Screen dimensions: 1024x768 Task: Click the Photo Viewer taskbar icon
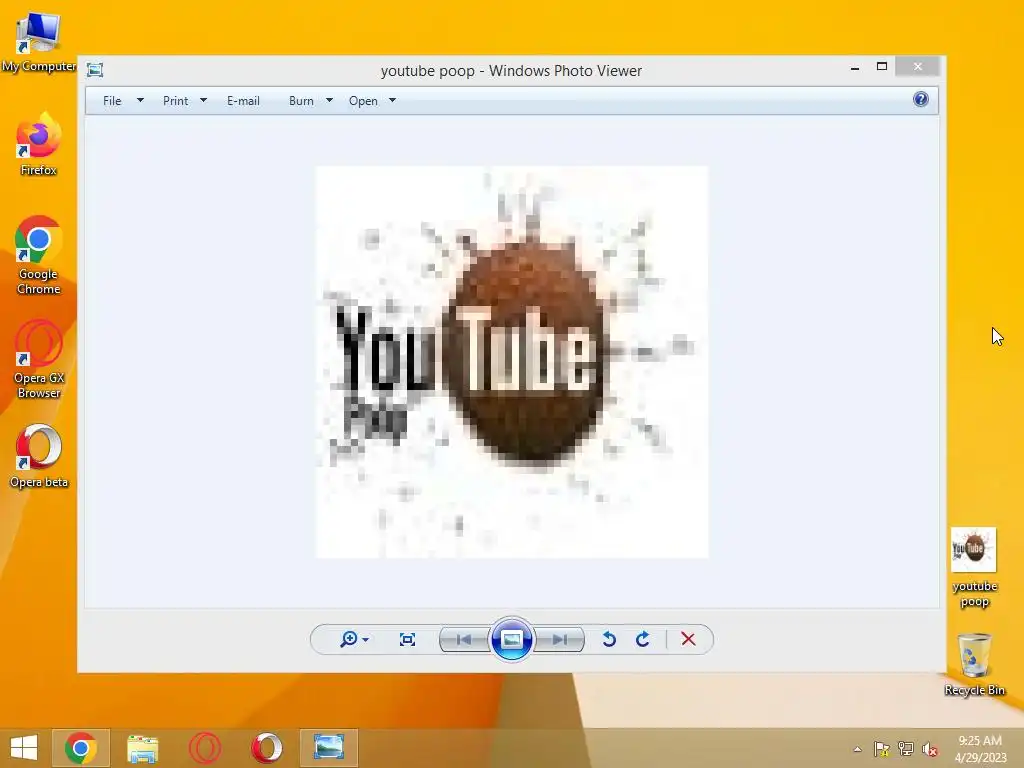pyautogui.click(x=328, y=748)
